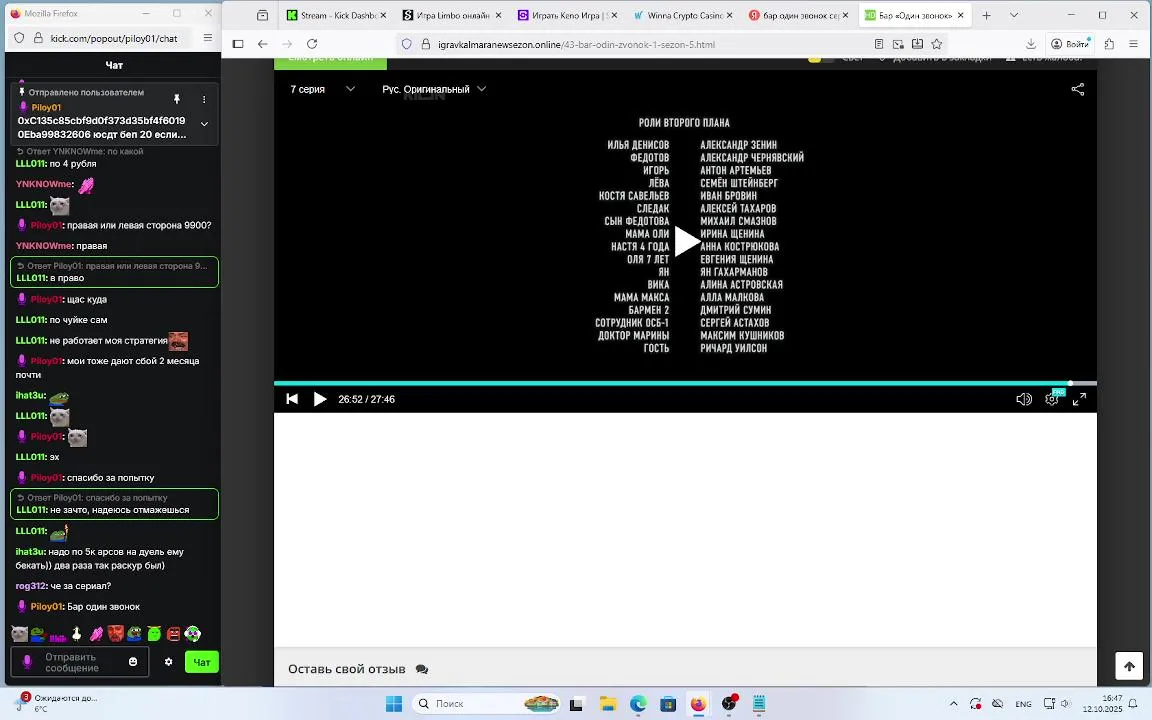Click the Чат header title
1152x720 pixels.
pos(114,65)
